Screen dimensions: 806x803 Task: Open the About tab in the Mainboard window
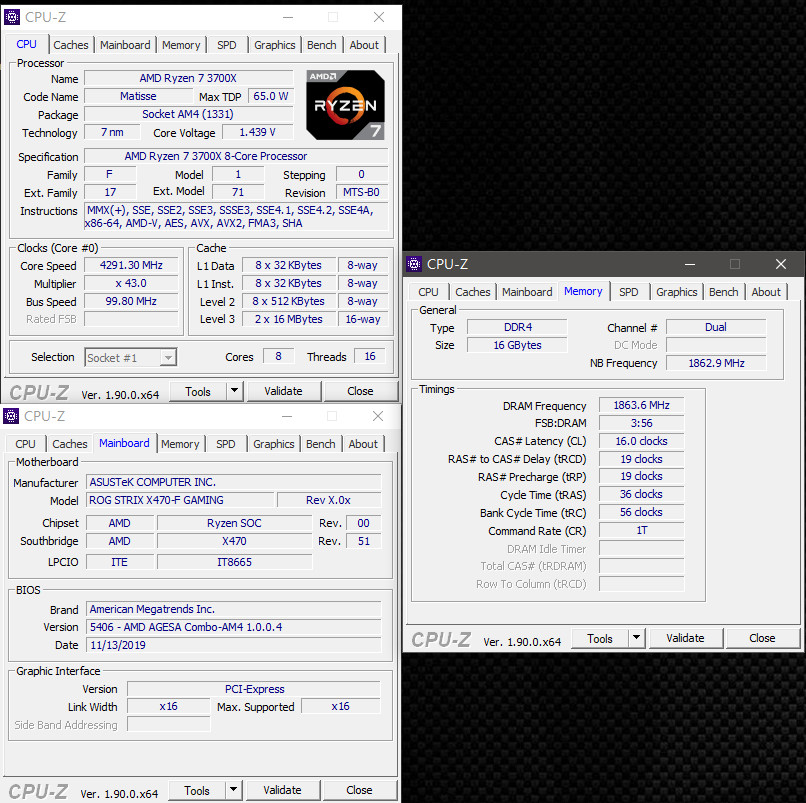[363, 444]
